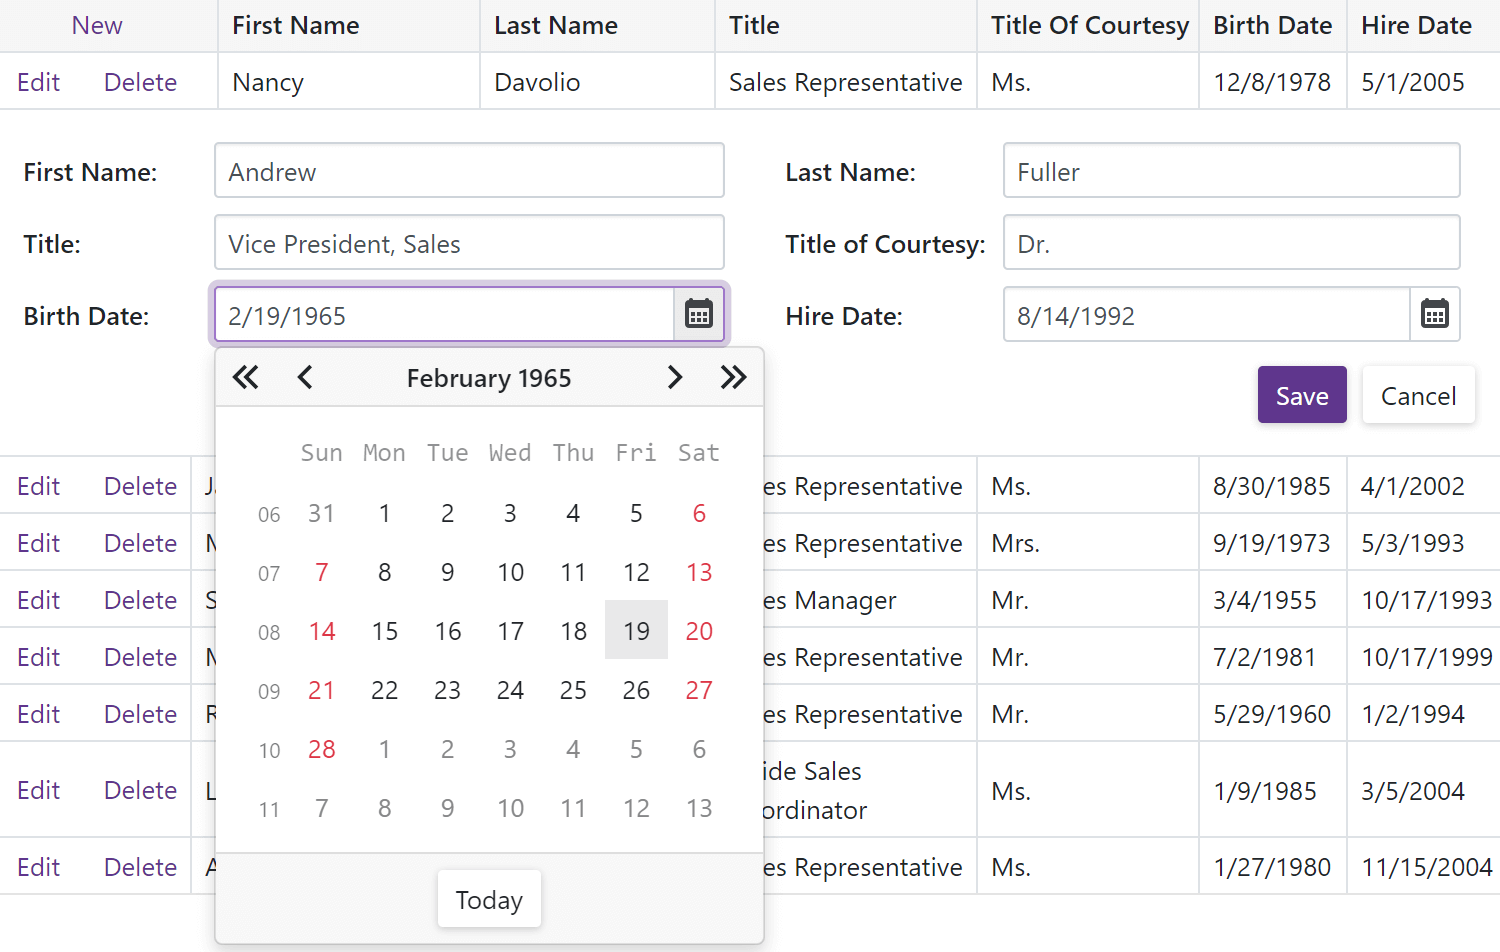Choose February 27 in the calendar
The height and width of the screenshot is (952, 1500).
(x=699, y=690)
